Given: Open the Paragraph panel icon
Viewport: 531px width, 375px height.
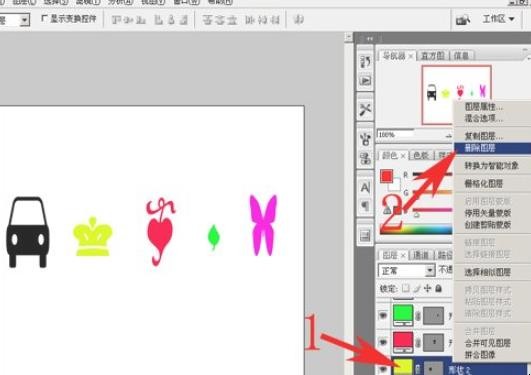Looking at the screenshot, I should coord(365,206).
